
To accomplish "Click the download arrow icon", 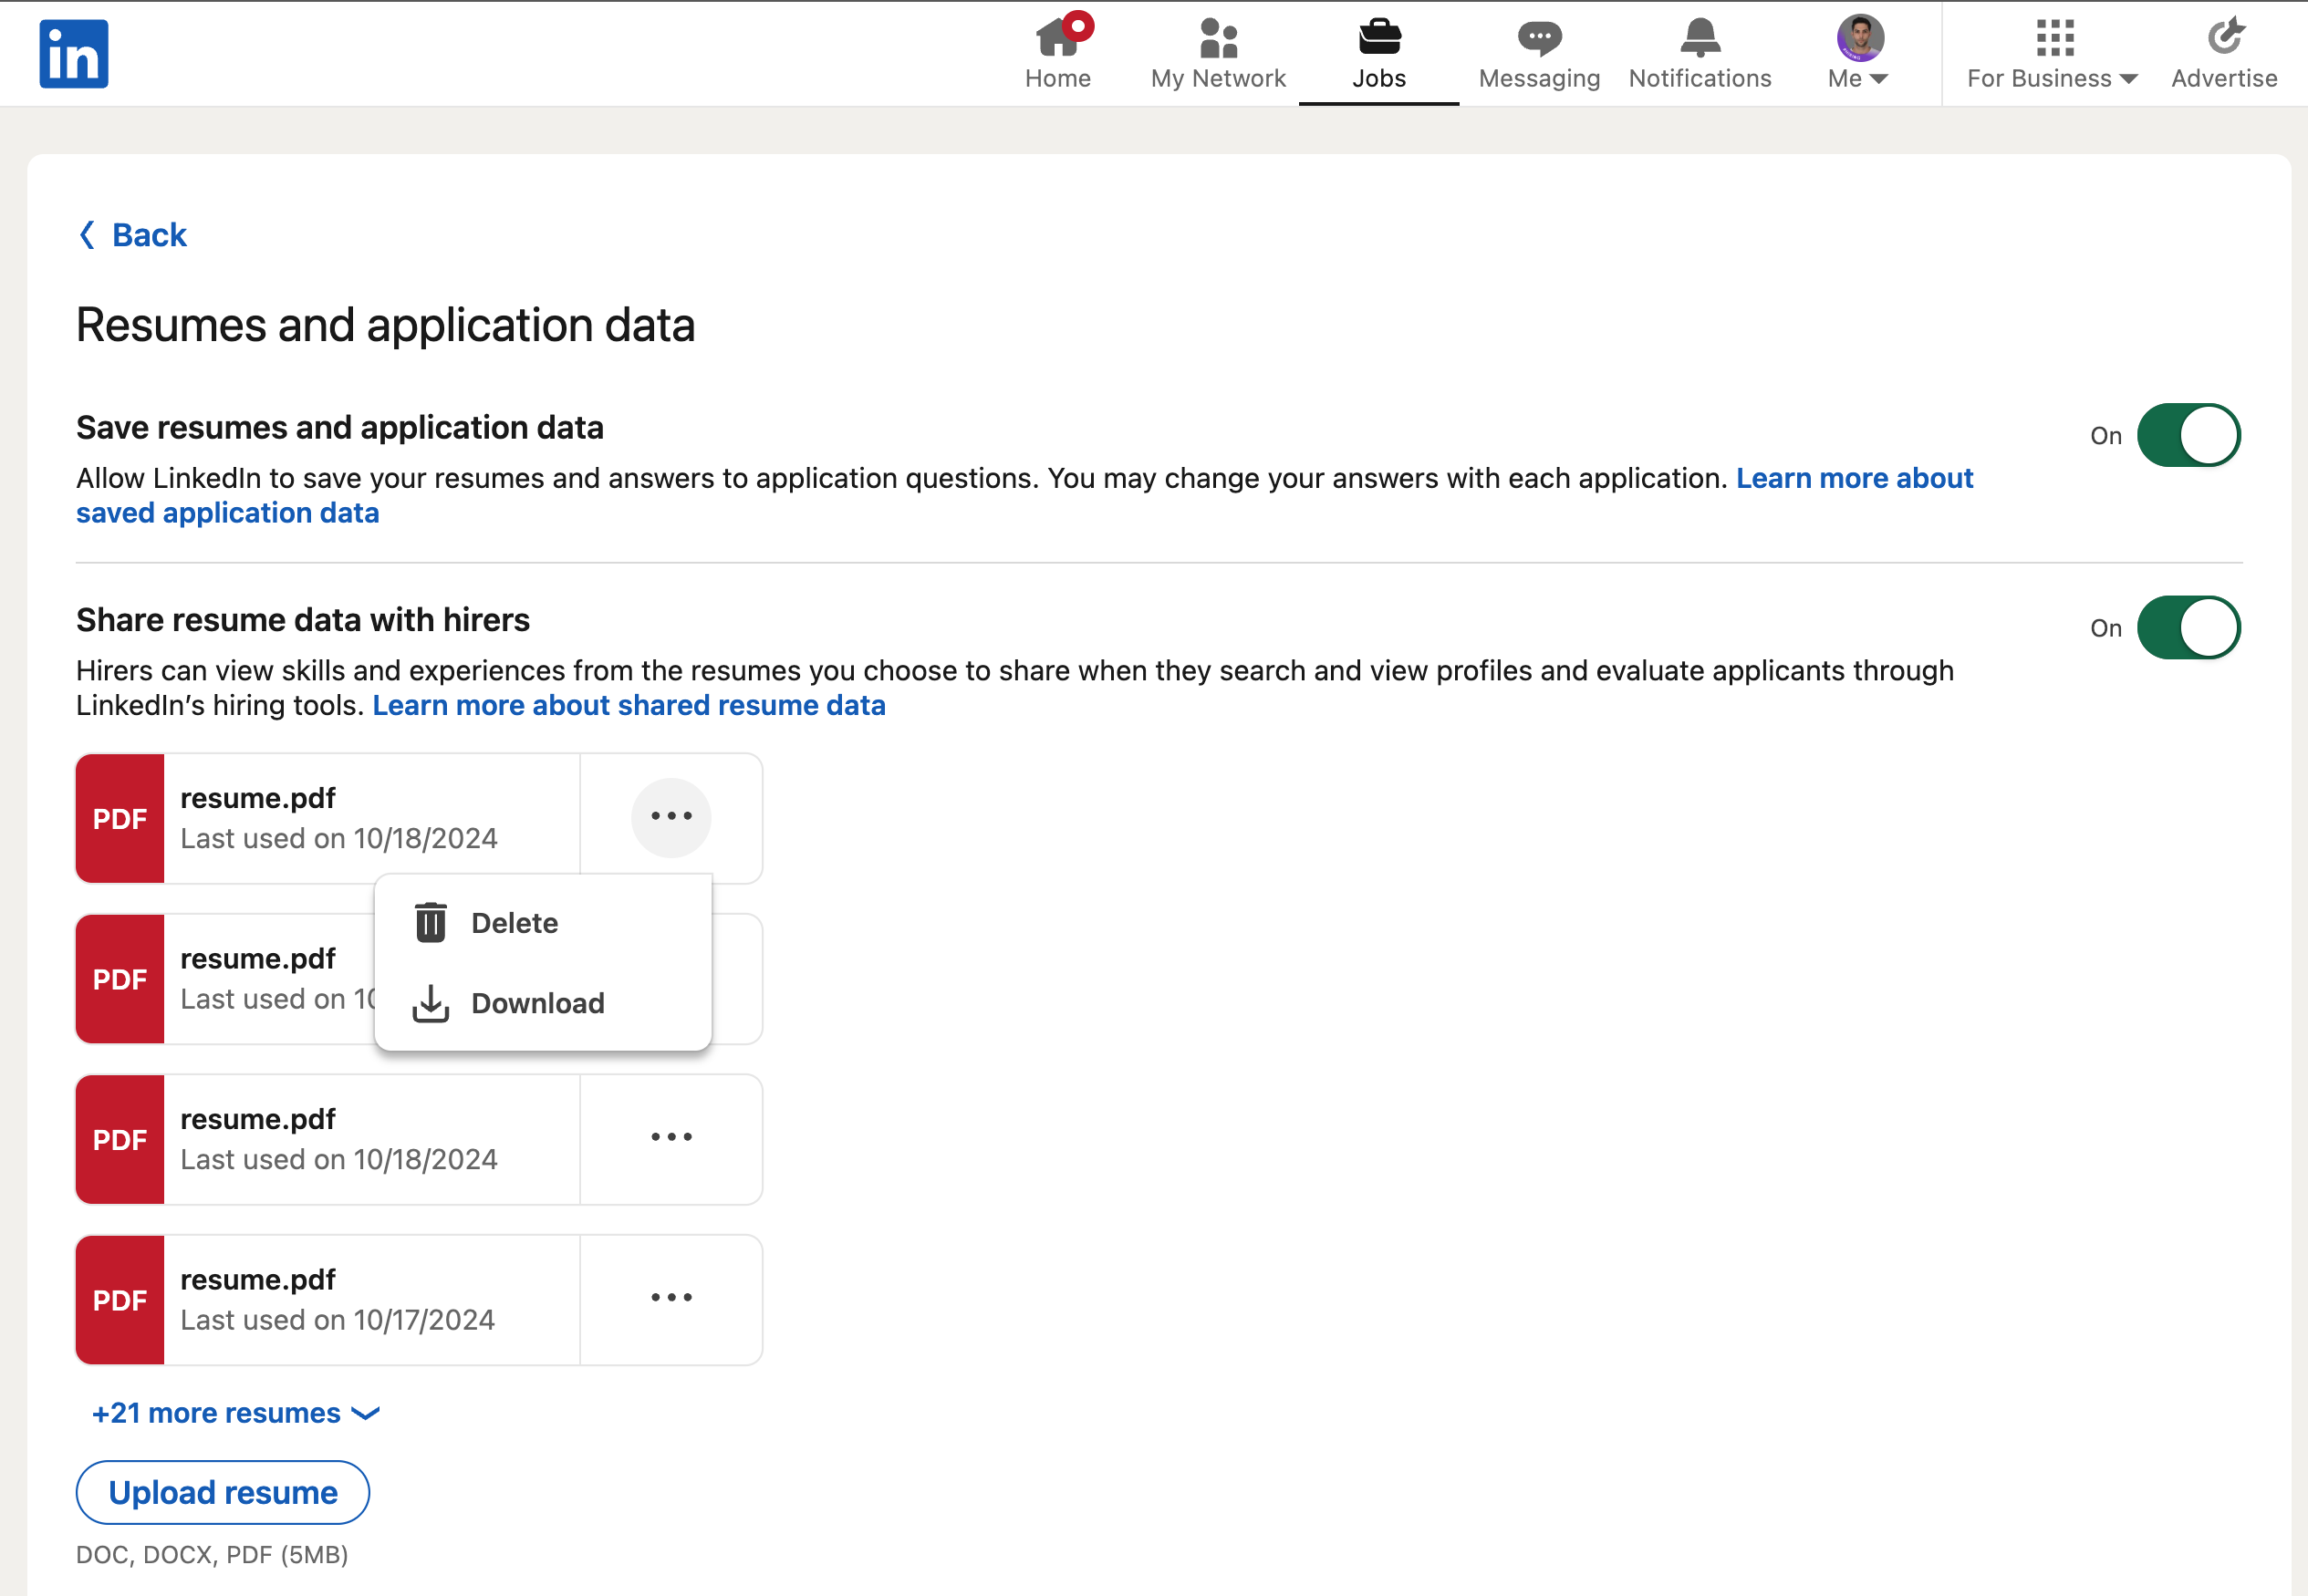I will [x=431, y=1003].
